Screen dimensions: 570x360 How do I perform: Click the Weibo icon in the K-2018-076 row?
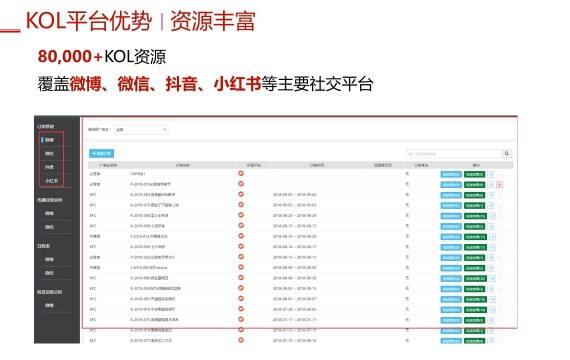point(241,309)
